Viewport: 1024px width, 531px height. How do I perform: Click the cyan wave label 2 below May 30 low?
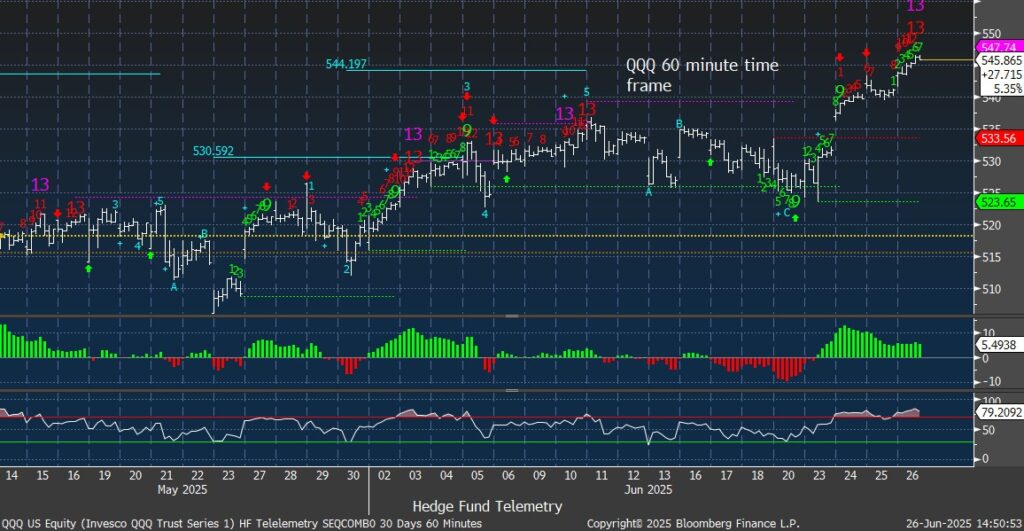[x=347, y=268]
